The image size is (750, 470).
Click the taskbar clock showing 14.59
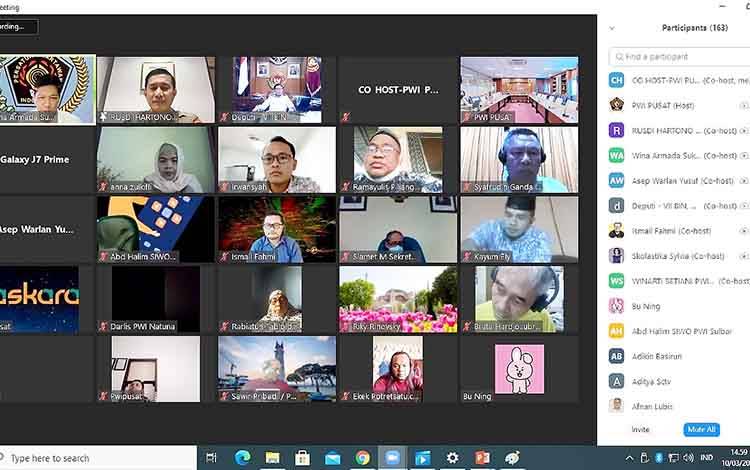(739, 452)
